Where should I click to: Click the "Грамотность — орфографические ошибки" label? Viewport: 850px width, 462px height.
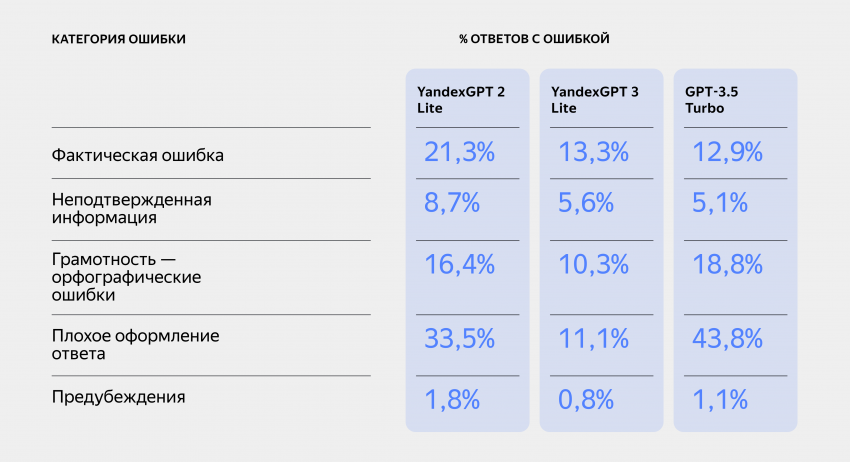coord(128,276)
